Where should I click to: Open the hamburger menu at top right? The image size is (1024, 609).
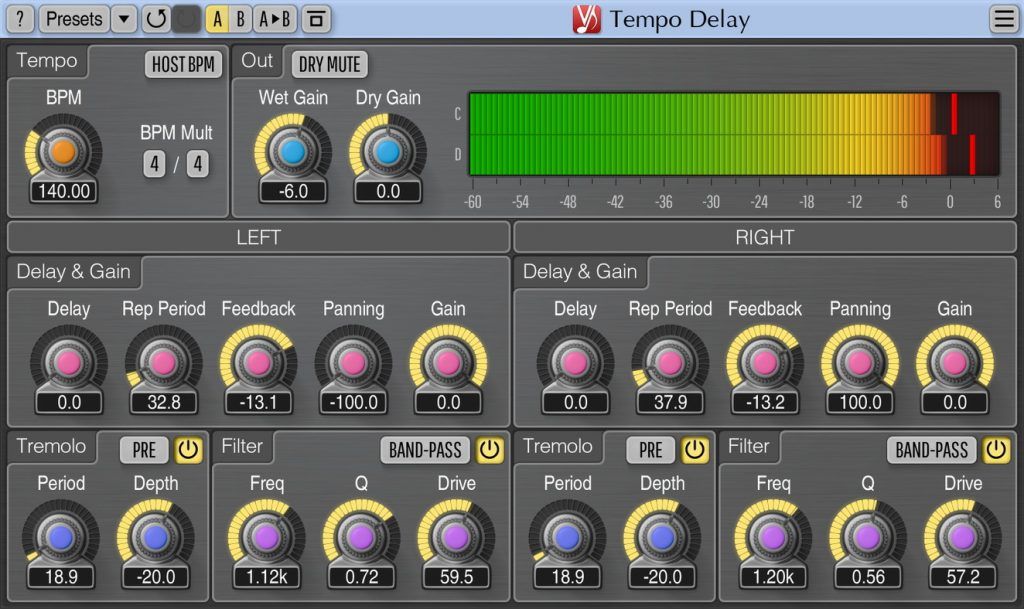tap(1005, 19)
